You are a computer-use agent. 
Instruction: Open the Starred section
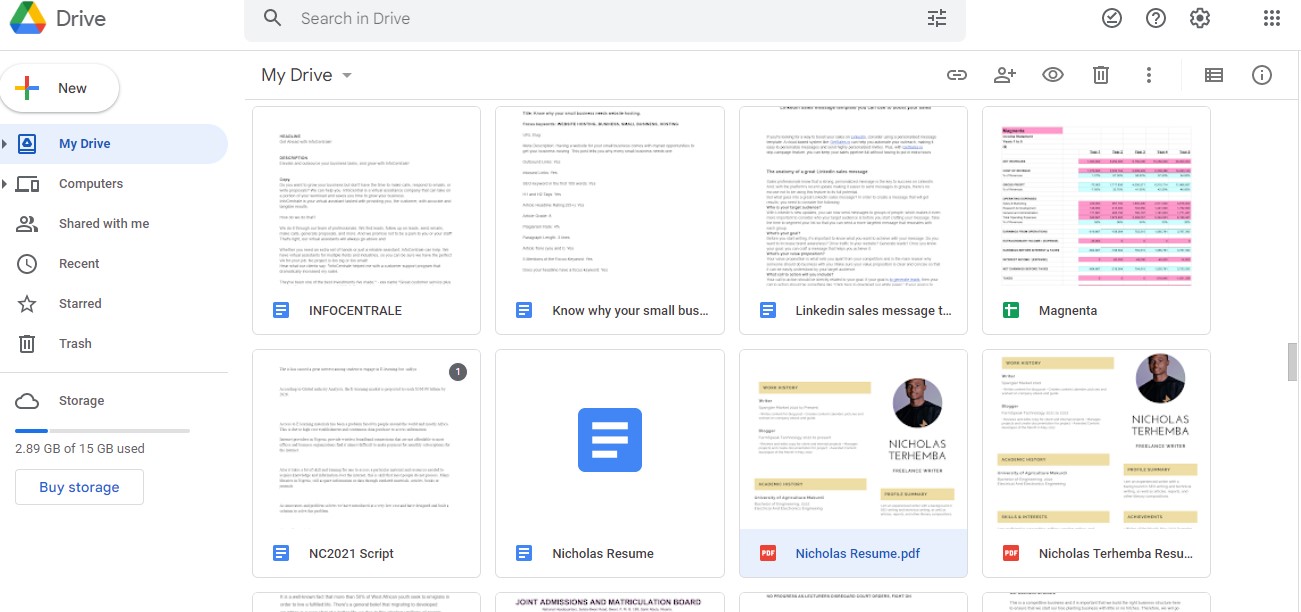79,303
